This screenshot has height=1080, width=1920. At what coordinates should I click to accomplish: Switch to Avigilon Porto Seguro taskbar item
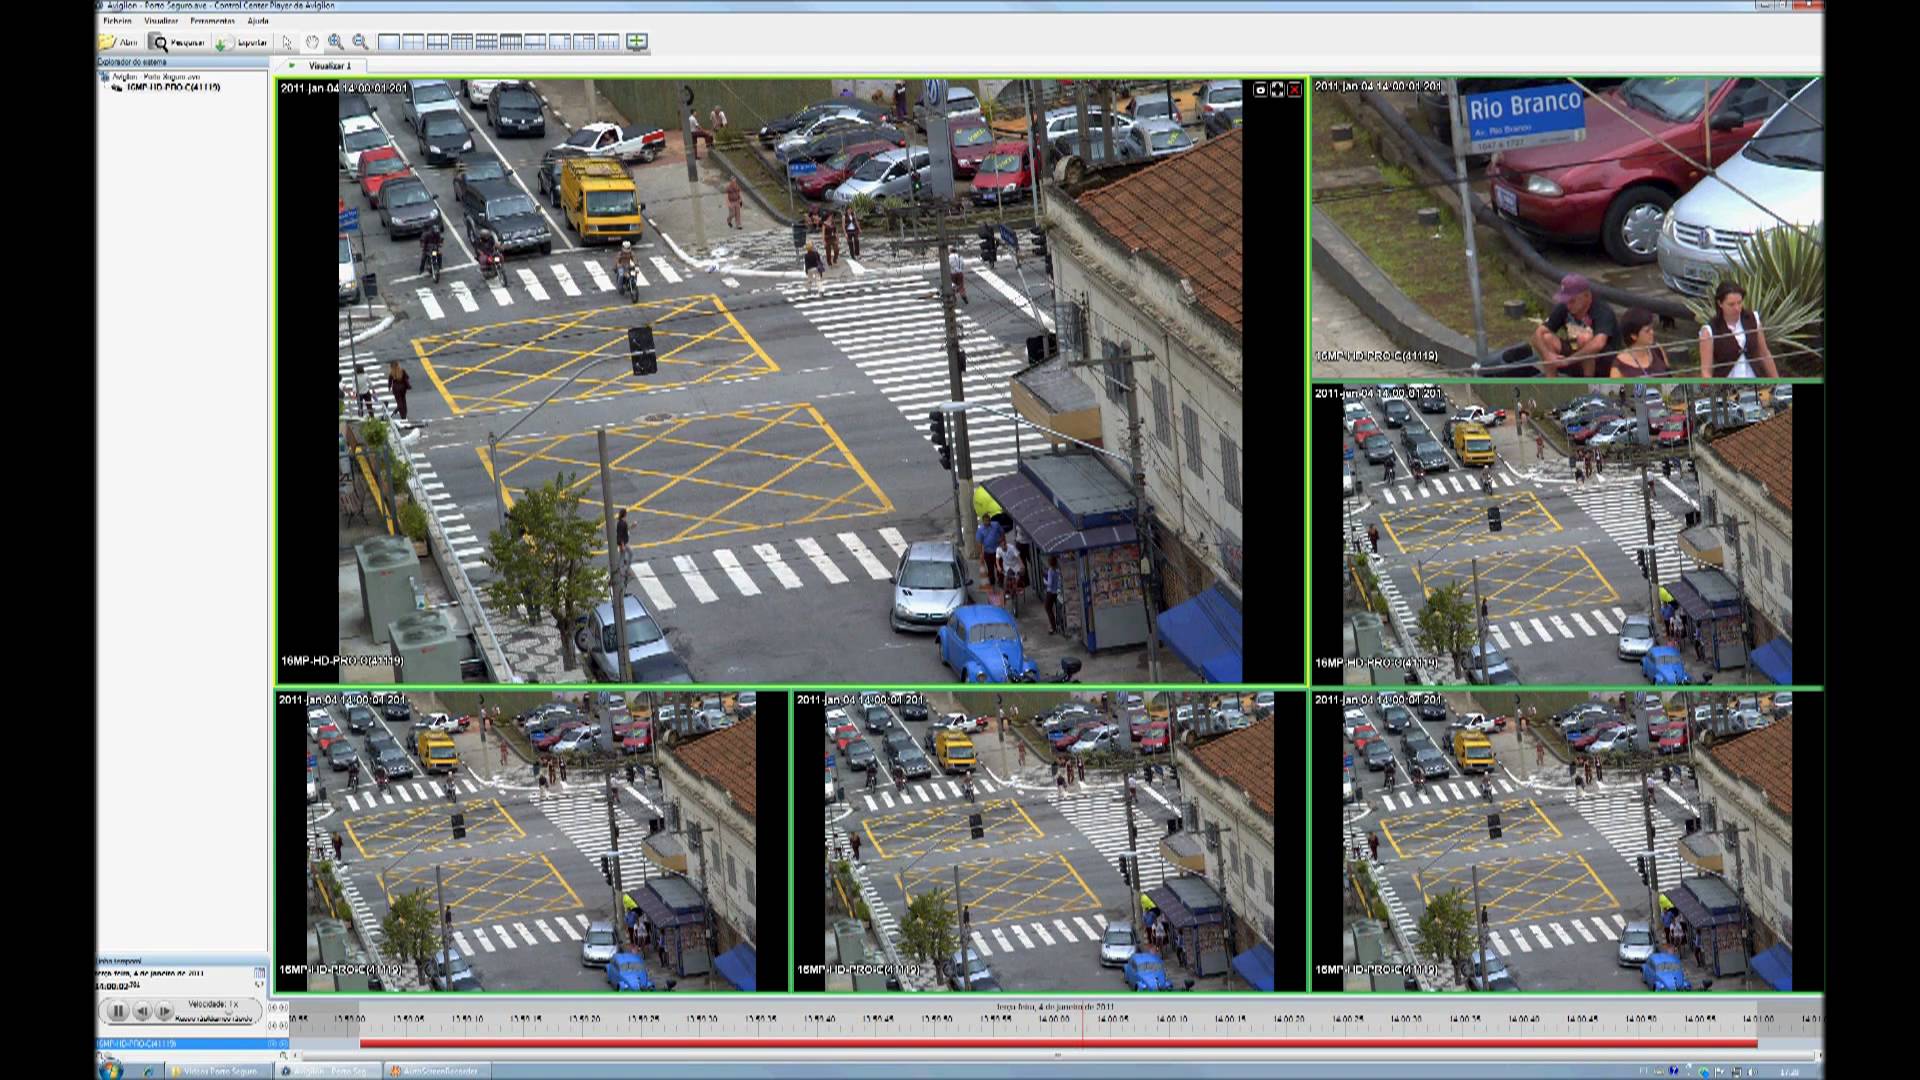(326, 1071)
